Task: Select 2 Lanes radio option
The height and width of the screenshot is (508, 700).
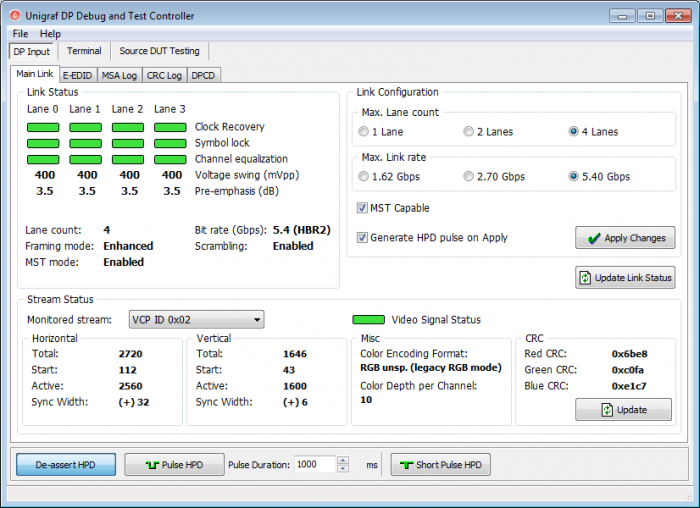Action: point(469,132)
